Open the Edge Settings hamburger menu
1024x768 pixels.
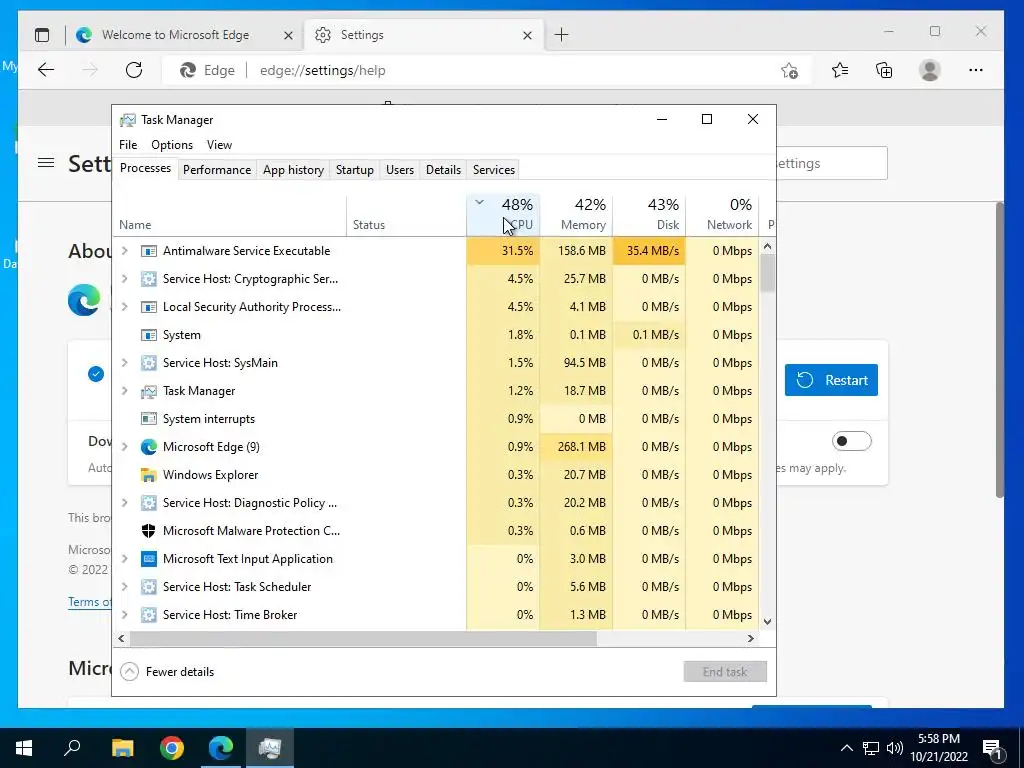click(x=46, y=163)
